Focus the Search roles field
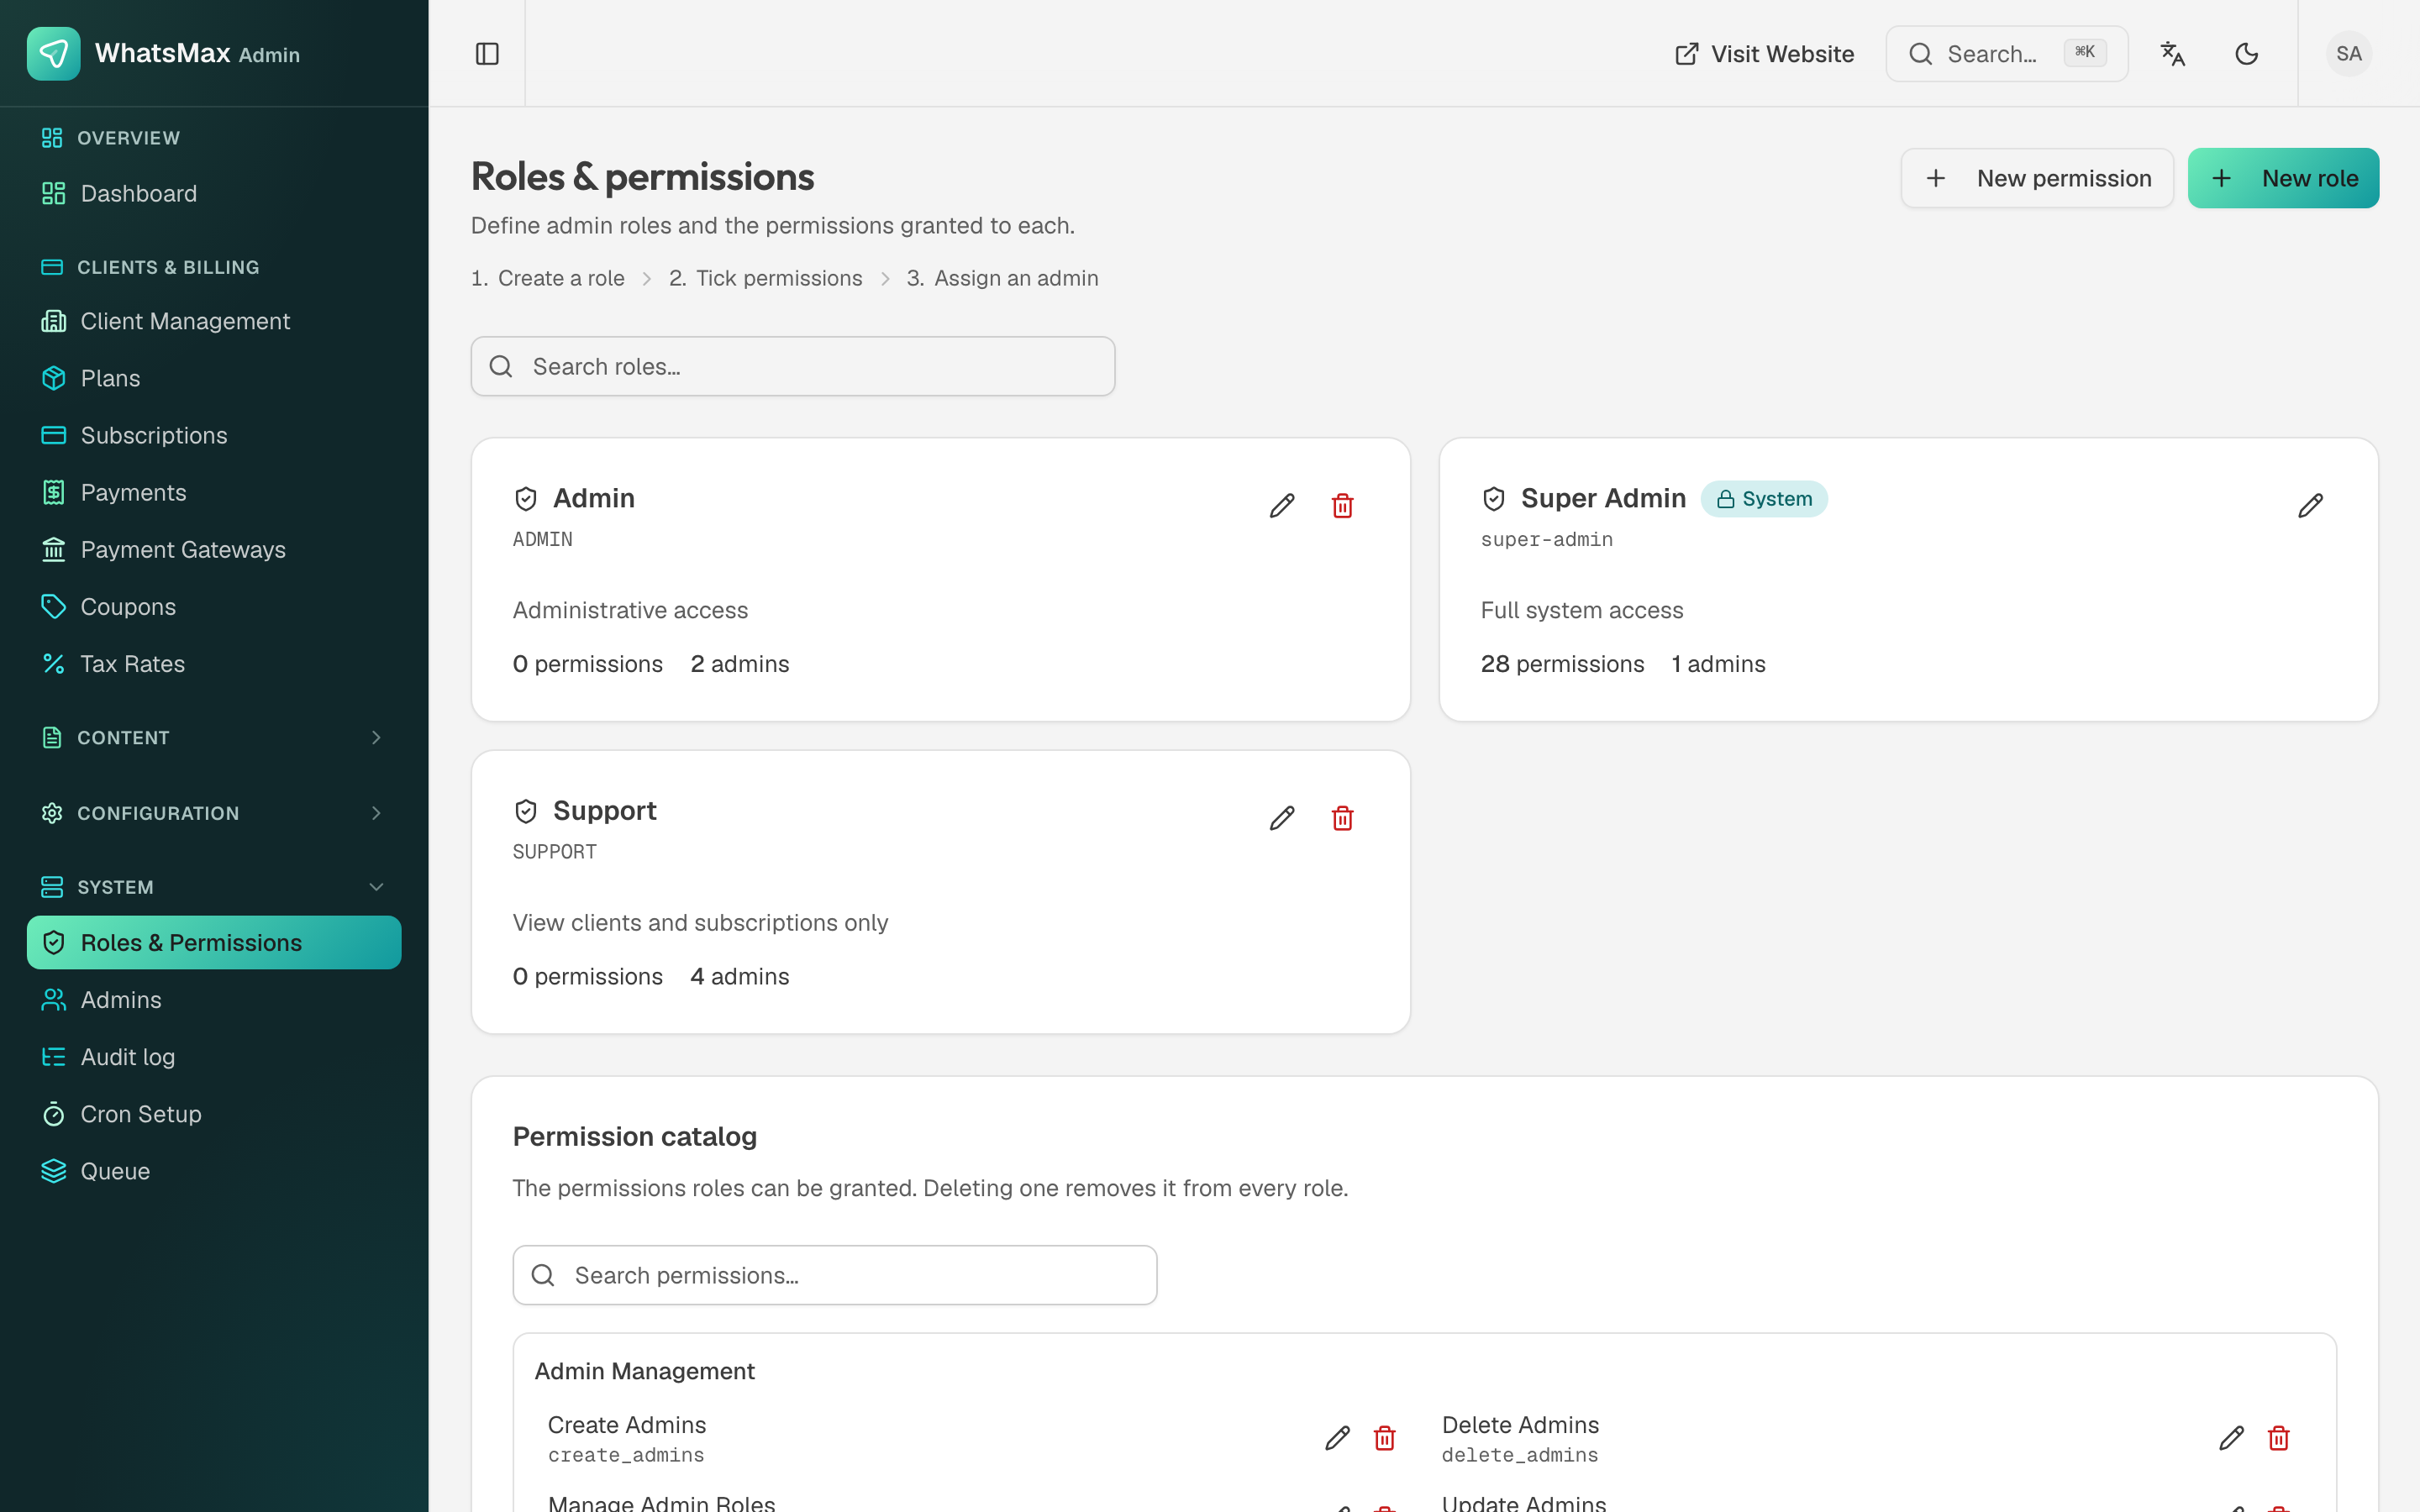Screen dimensions: 2420x1512 [x=793, y=366]
